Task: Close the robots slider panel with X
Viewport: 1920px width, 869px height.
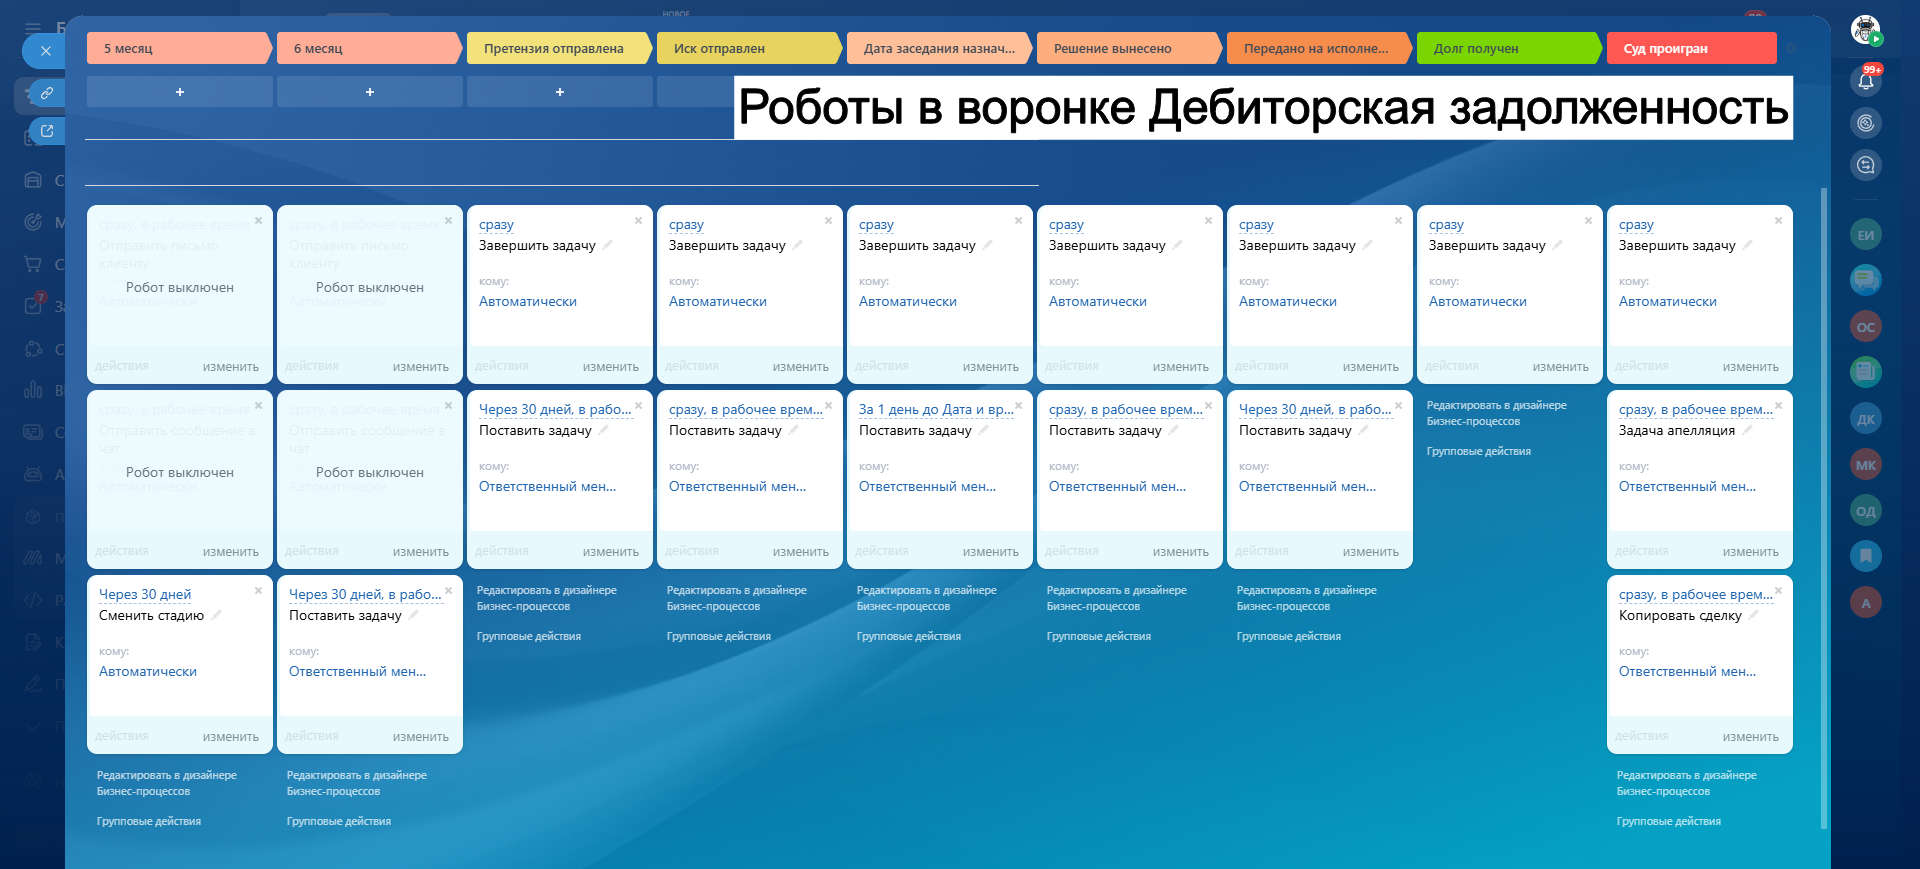Action: click(45, 50)
